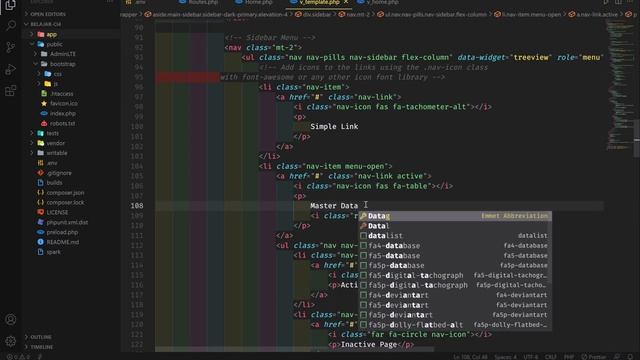Viewport: 640px width, 360px height.
Task: Open the Accounts menu icon
Action: point(11,319)
